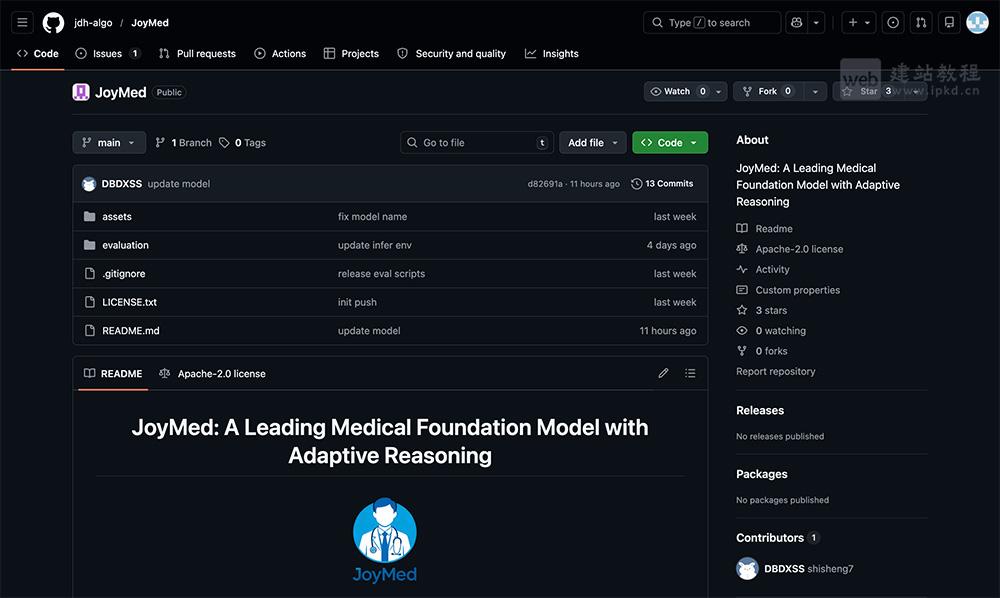
Task: Open the pull requests icon in header
Action: (x=921, y=22)
